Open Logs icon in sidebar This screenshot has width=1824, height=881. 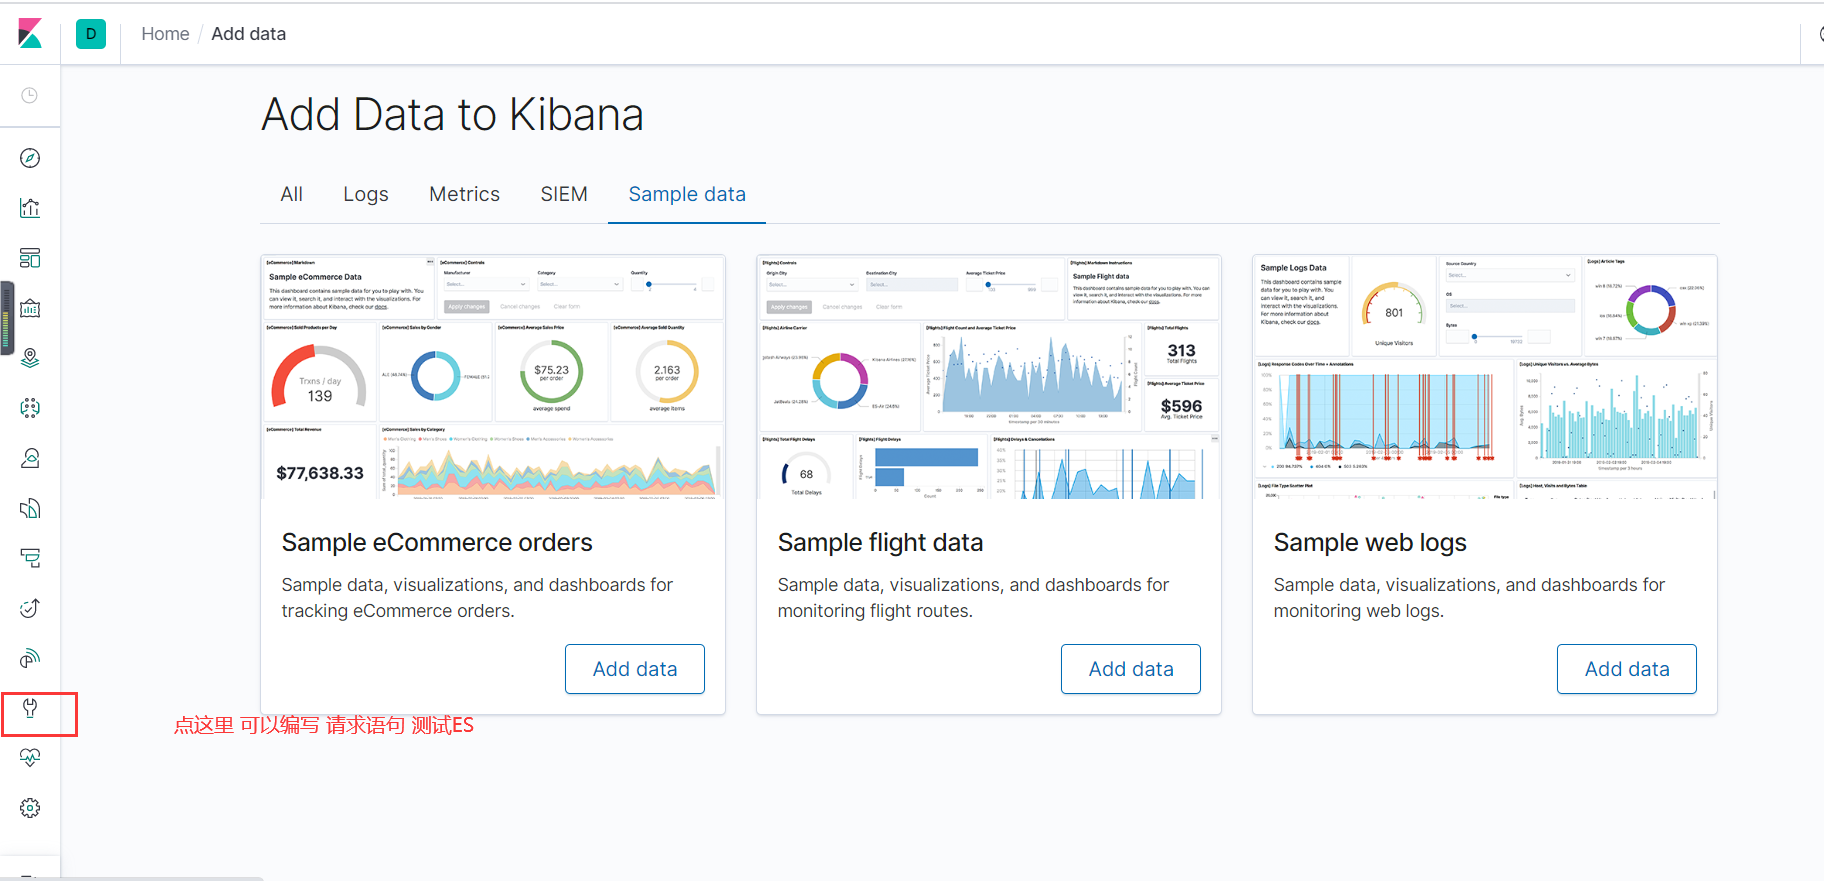tap(30, 508)
